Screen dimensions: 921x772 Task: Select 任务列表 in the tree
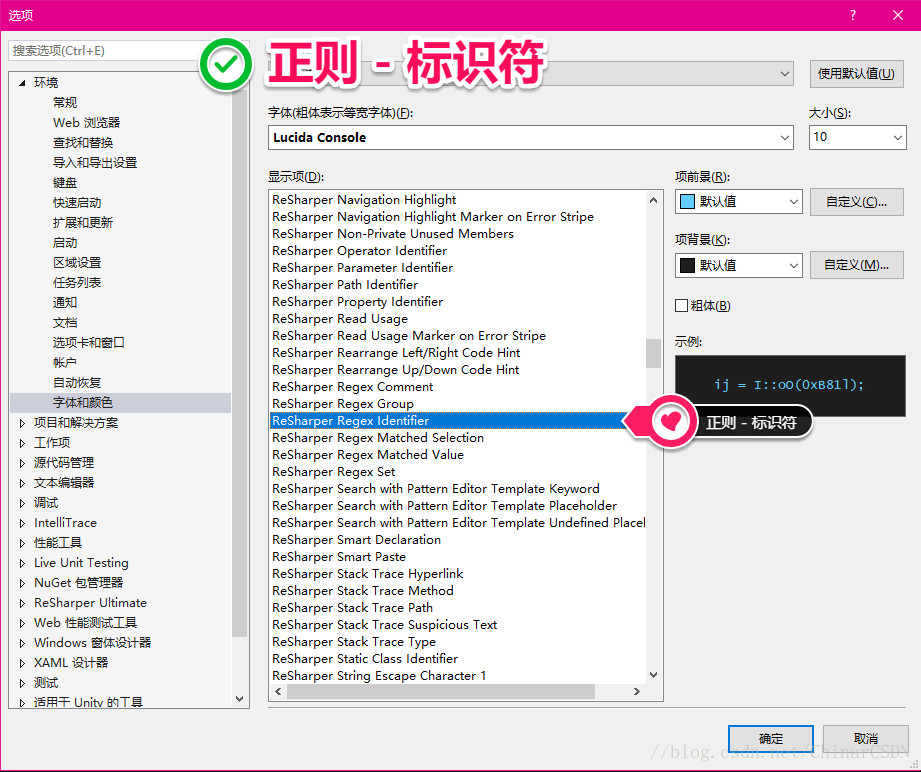pyautogui.click(x=77, y=282)
